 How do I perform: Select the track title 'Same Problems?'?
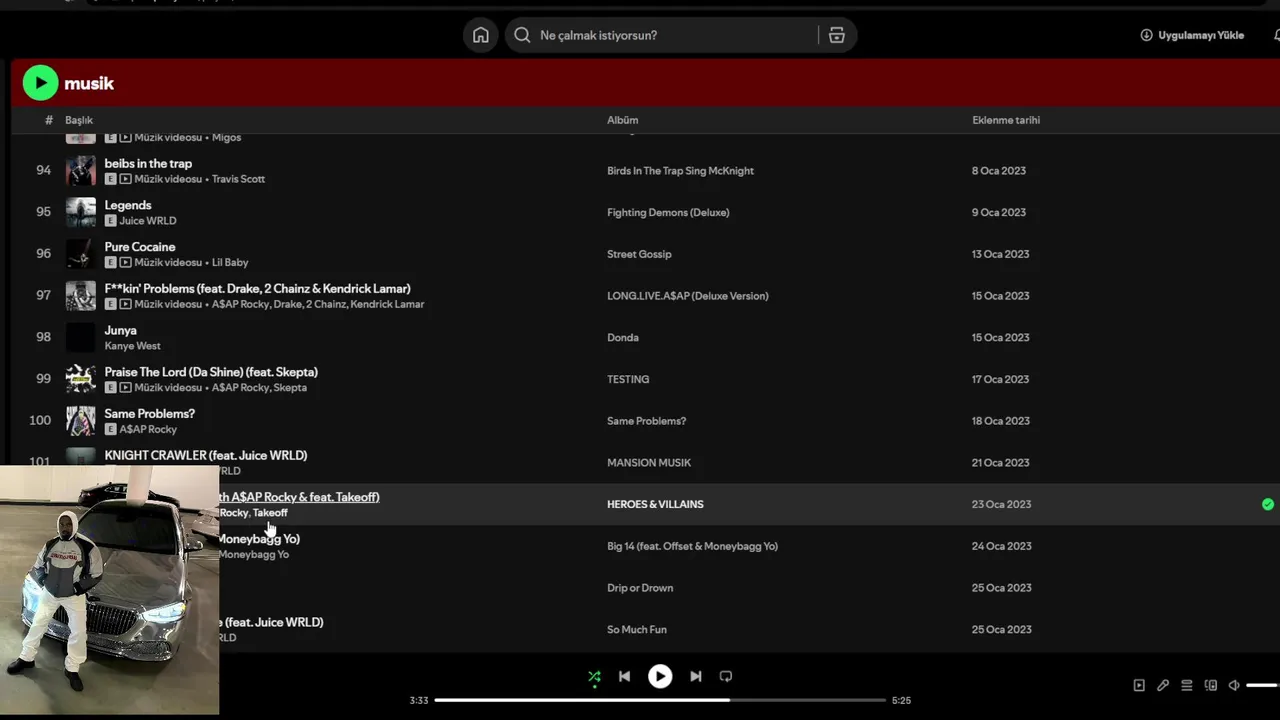click(x=150, y=414)
